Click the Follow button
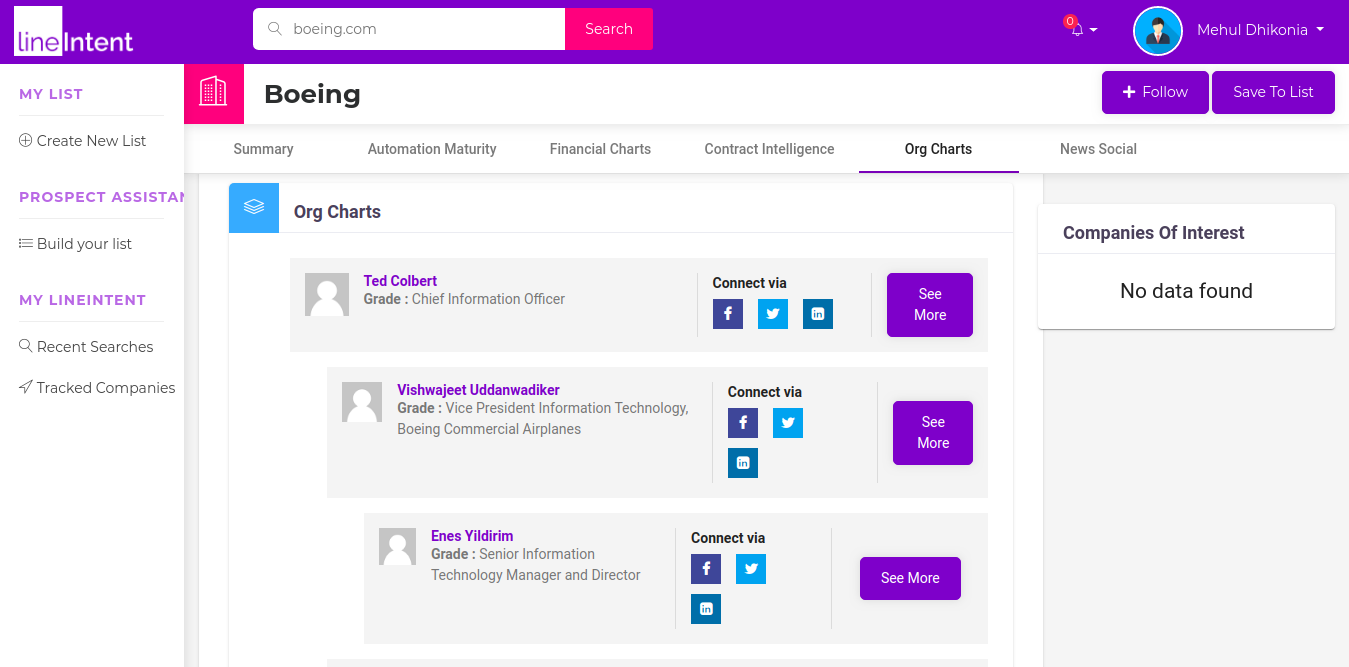This screenshot has height=667, width=1349. coord(1155,92)
